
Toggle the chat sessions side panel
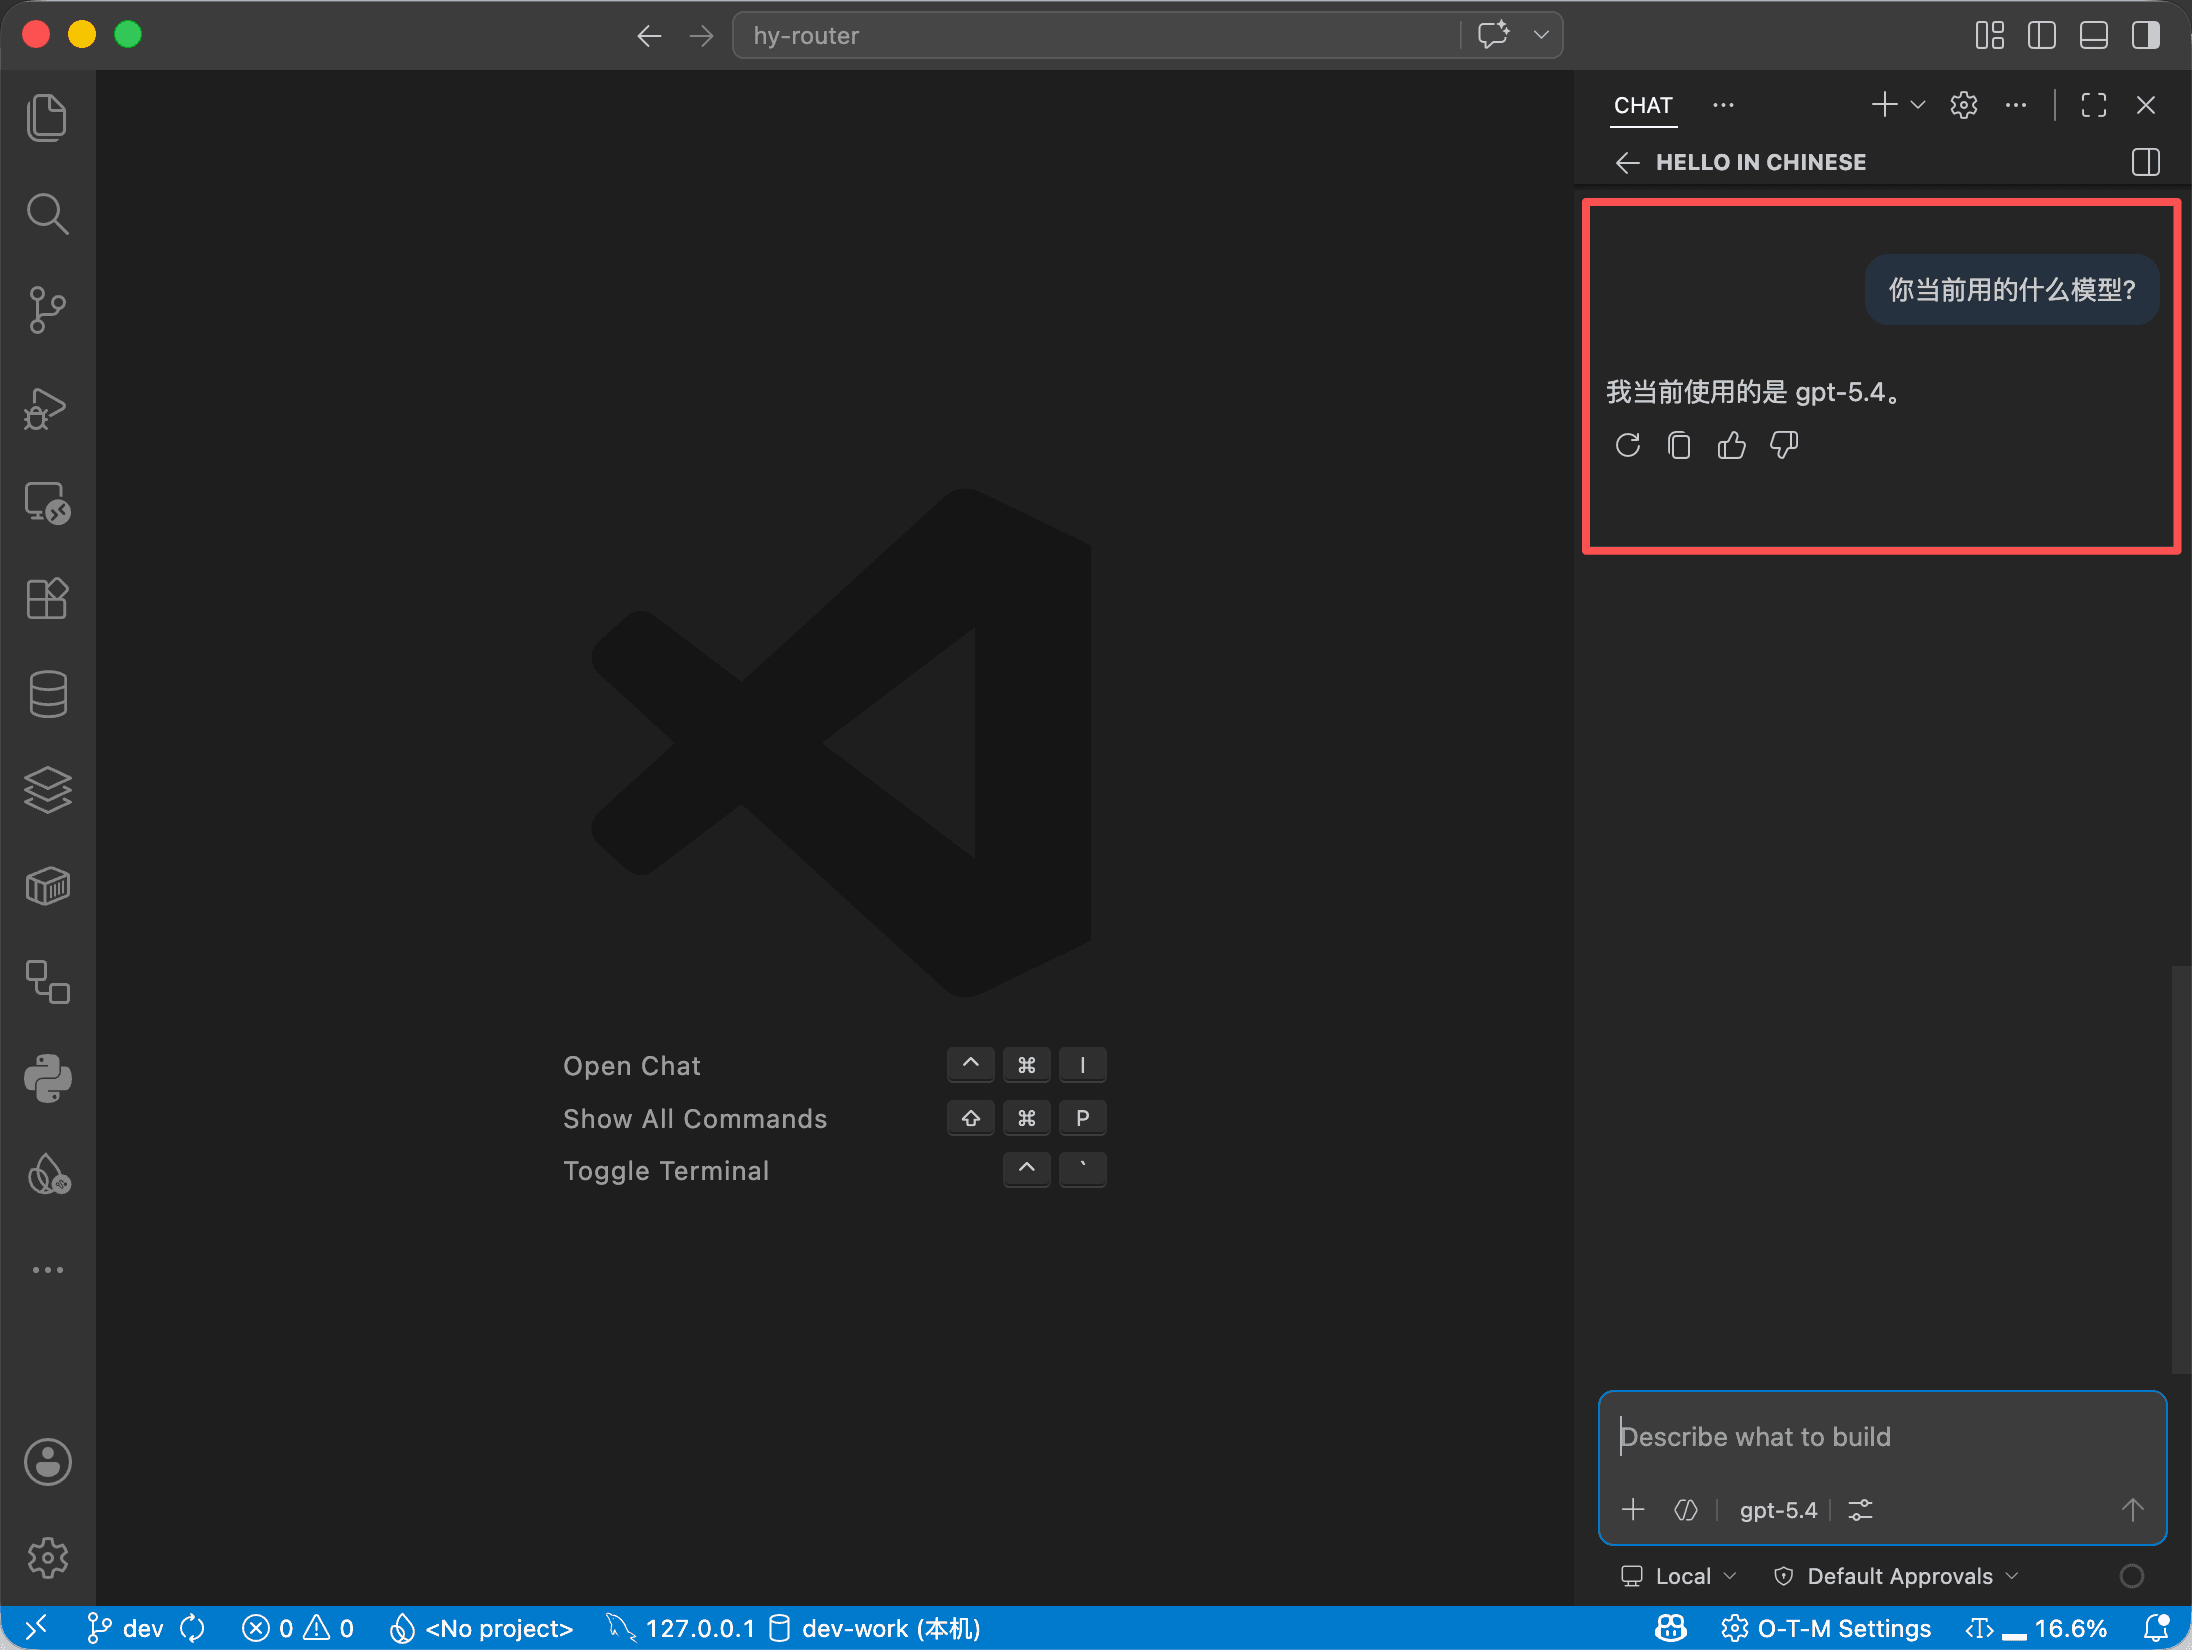tap(2145, 162)
